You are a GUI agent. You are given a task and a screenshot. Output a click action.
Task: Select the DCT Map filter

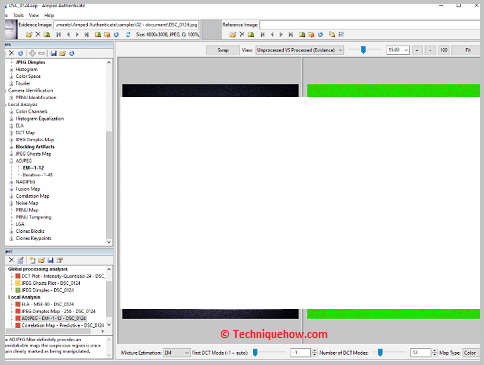(x=25, y=133)
